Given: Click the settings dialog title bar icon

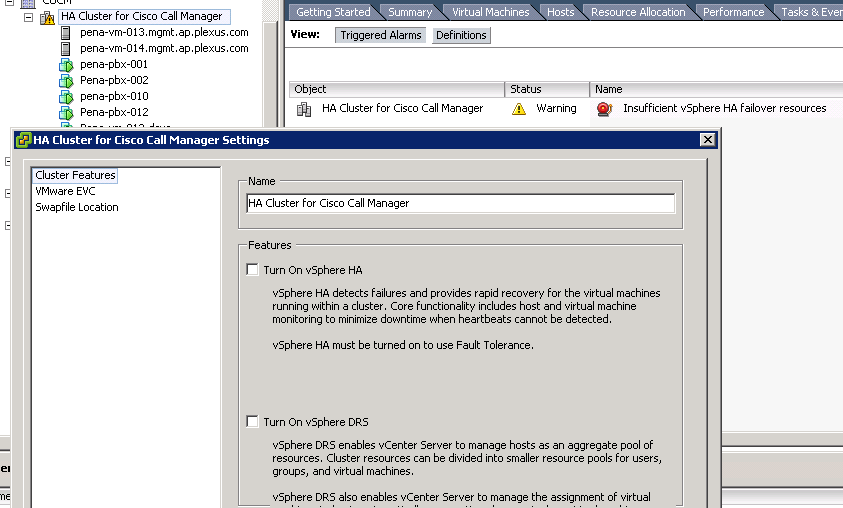Looking at the screenshot, I should click(23, 140).
